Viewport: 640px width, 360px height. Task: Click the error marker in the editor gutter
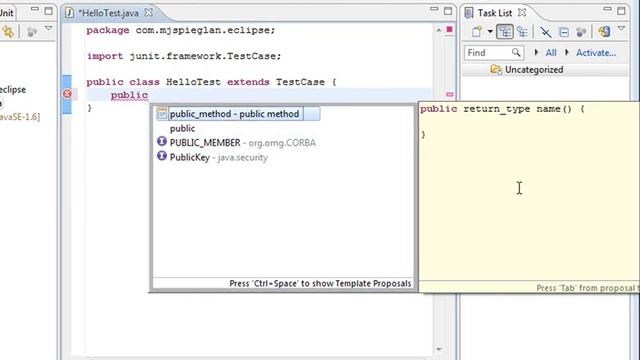[67, 94]
